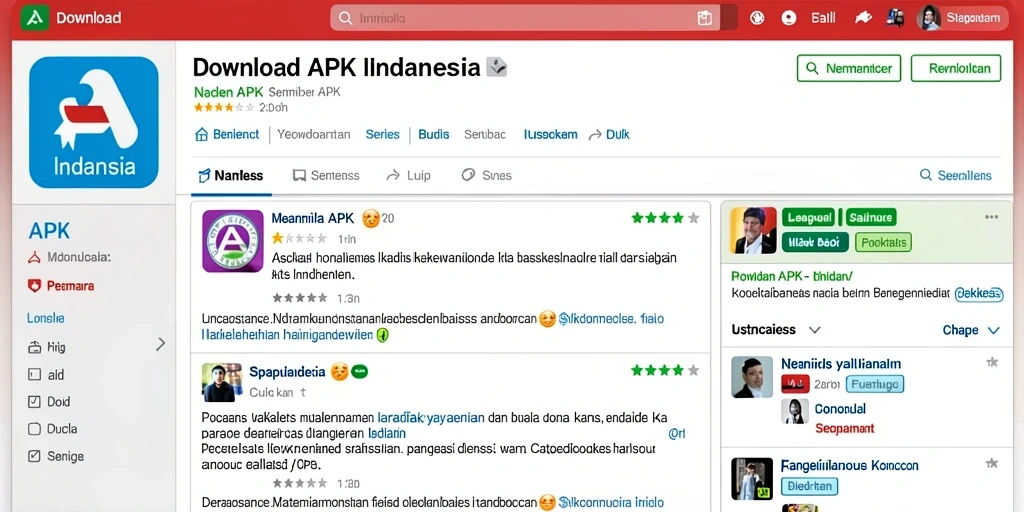Star the Fangeliianoue Koinccon entry

pyautogui.click(x=991, y=464)
